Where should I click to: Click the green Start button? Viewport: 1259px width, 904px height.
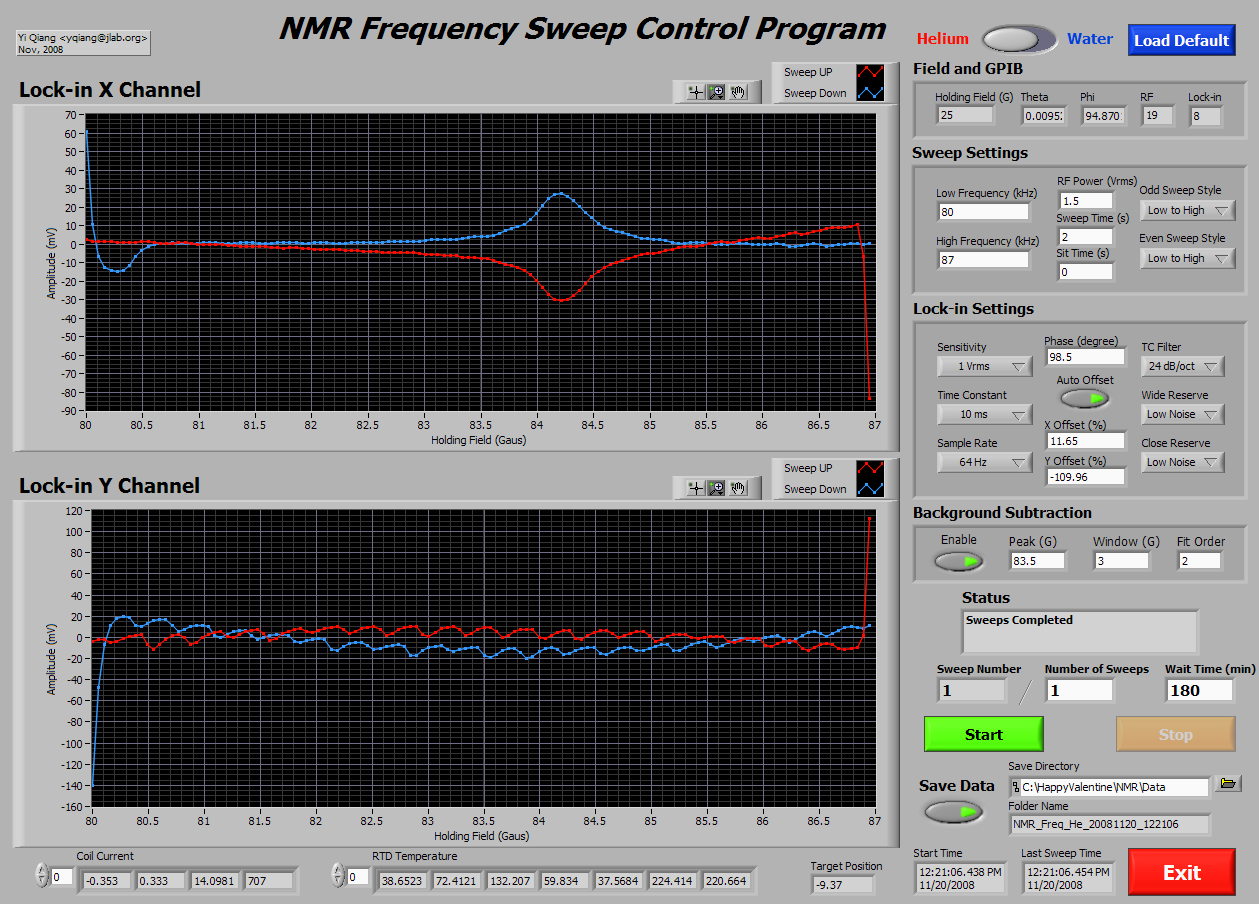983,734
